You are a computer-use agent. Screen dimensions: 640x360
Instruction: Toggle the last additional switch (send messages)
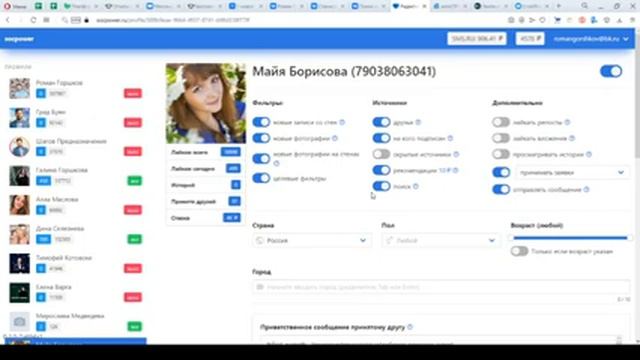pyautogui.click(x=501, y=189)
